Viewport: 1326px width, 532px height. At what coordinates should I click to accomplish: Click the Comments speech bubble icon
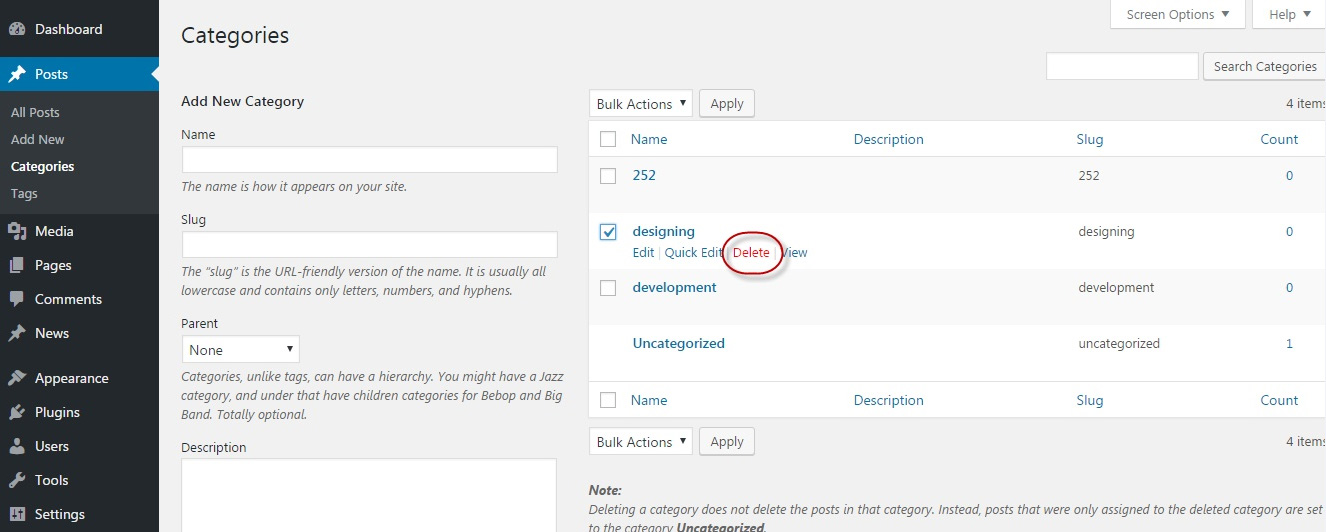click(17, 299)
